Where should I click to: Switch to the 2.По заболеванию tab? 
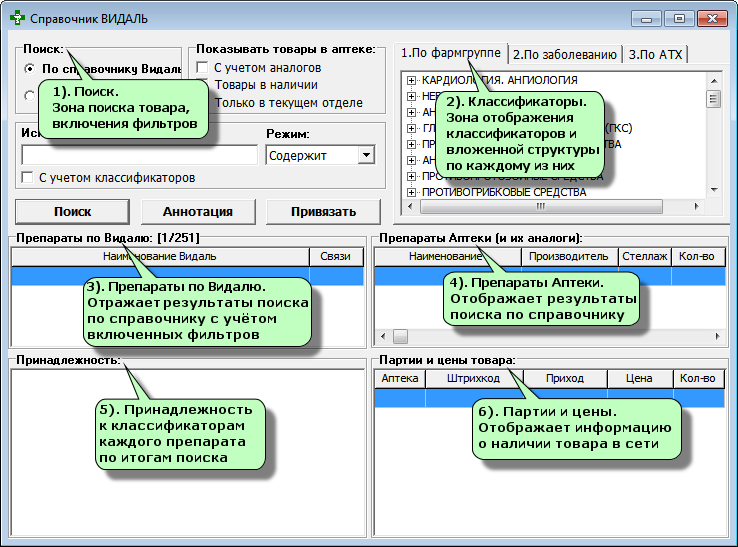[x=565, y=55]
